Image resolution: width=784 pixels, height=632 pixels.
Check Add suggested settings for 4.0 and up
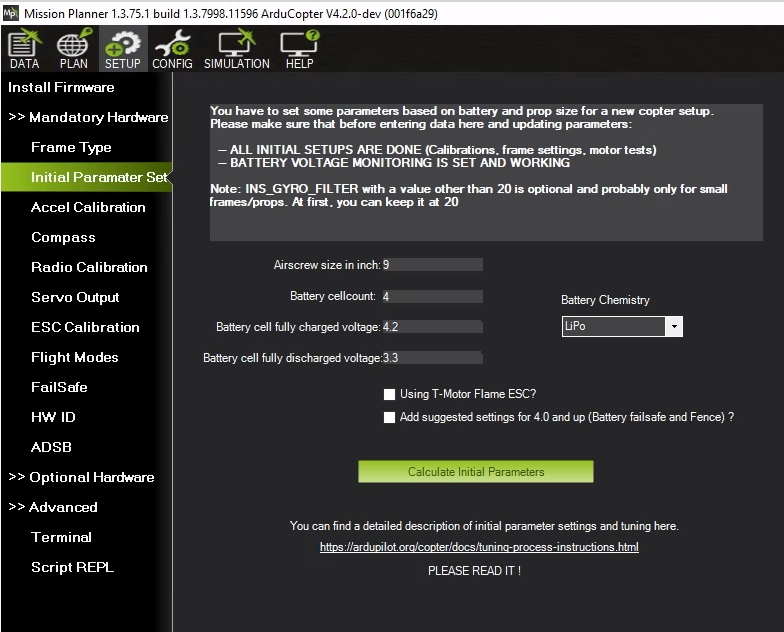click(x=390, y=418)
